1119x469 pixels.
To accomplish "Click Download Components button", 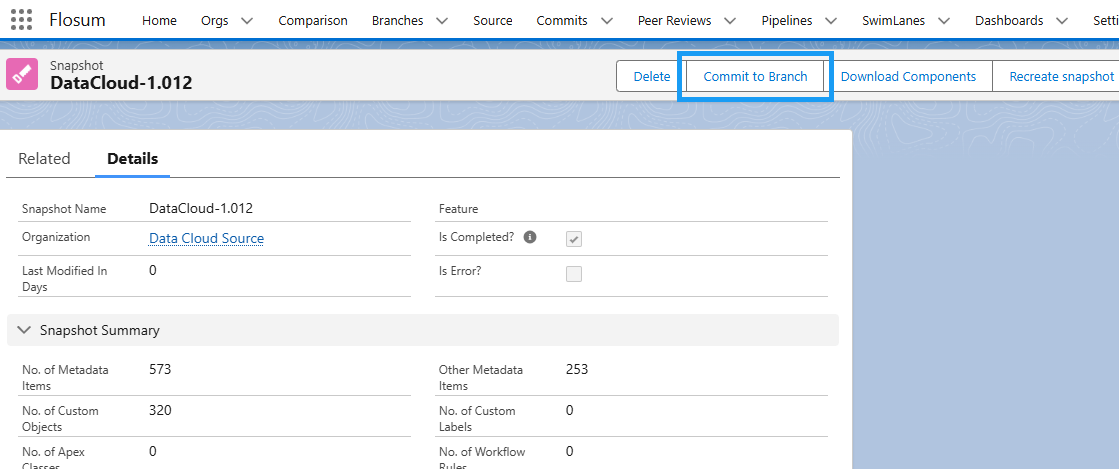I will 908,76.
